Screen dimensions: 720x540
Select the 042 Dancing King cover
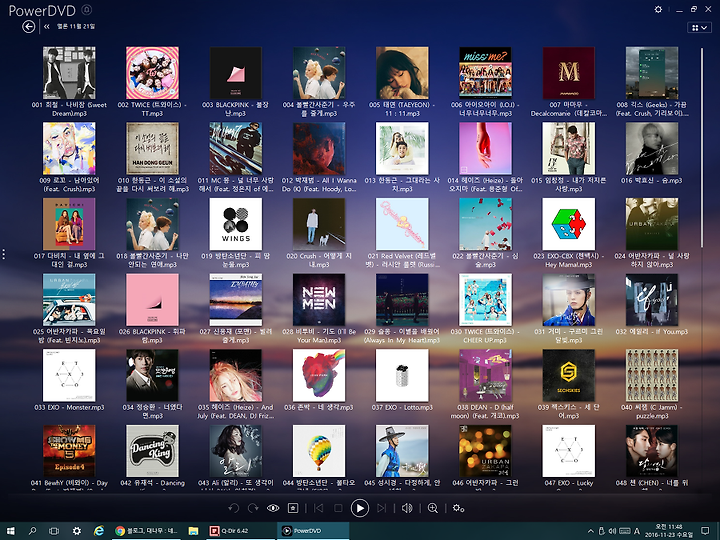coord(152,451)
